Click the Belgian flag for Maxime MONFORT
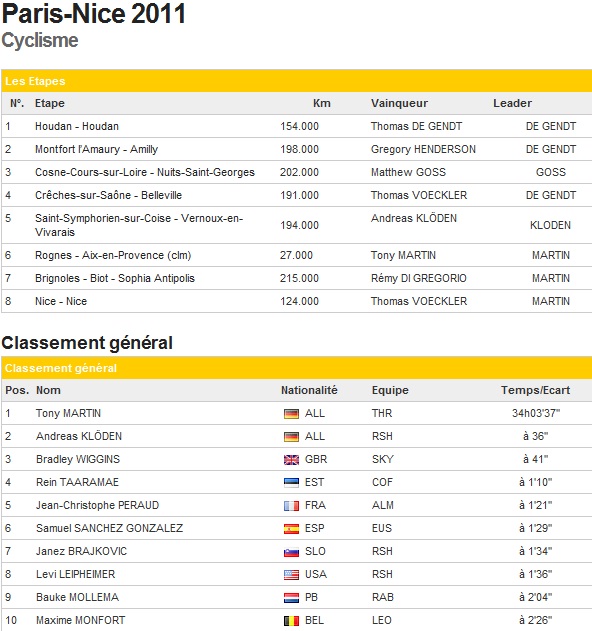The width and height of the screenshot is (592, 631). (291, 621)
